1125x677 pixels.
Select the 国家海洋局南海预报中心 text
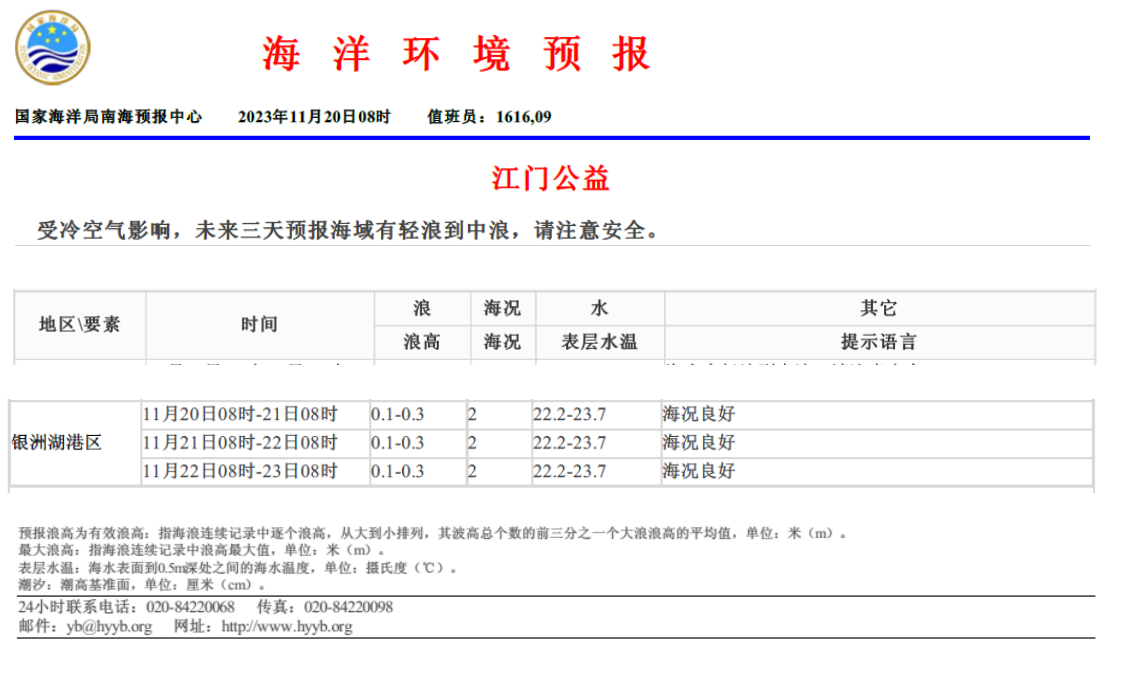(108, 117)
